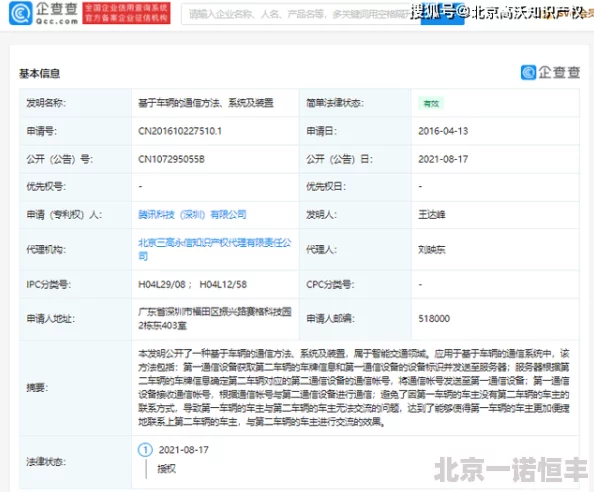Viewport: 594px width, 492px height.
Task: Click the 优先权号 field label
Action: (46, 187)
